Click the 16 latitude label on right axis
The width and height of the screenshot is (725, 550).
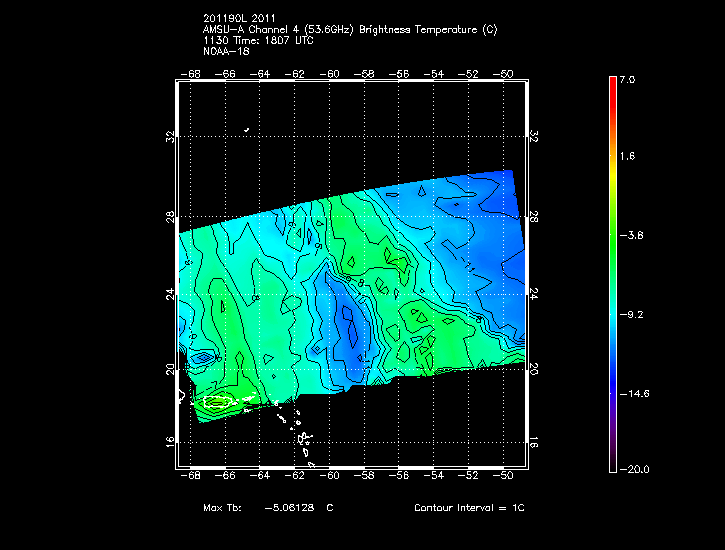click(534, 441)
